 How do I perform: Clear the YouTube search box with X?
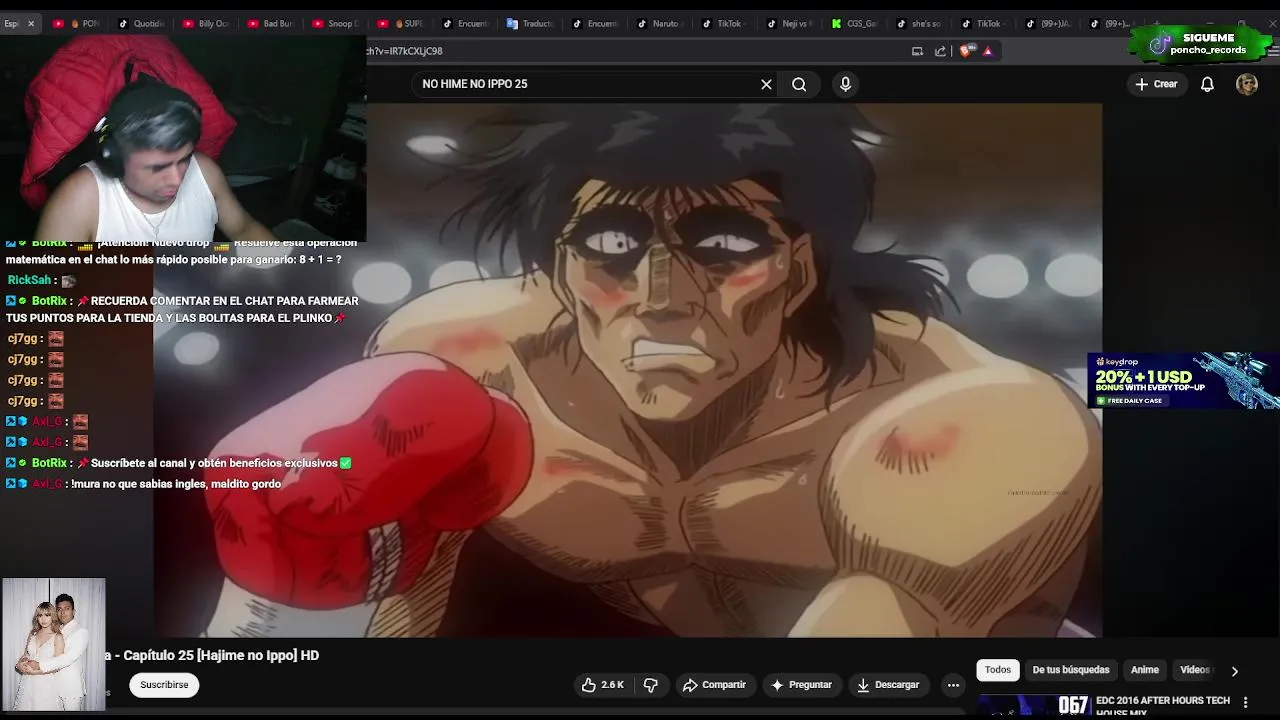point(766,84)
